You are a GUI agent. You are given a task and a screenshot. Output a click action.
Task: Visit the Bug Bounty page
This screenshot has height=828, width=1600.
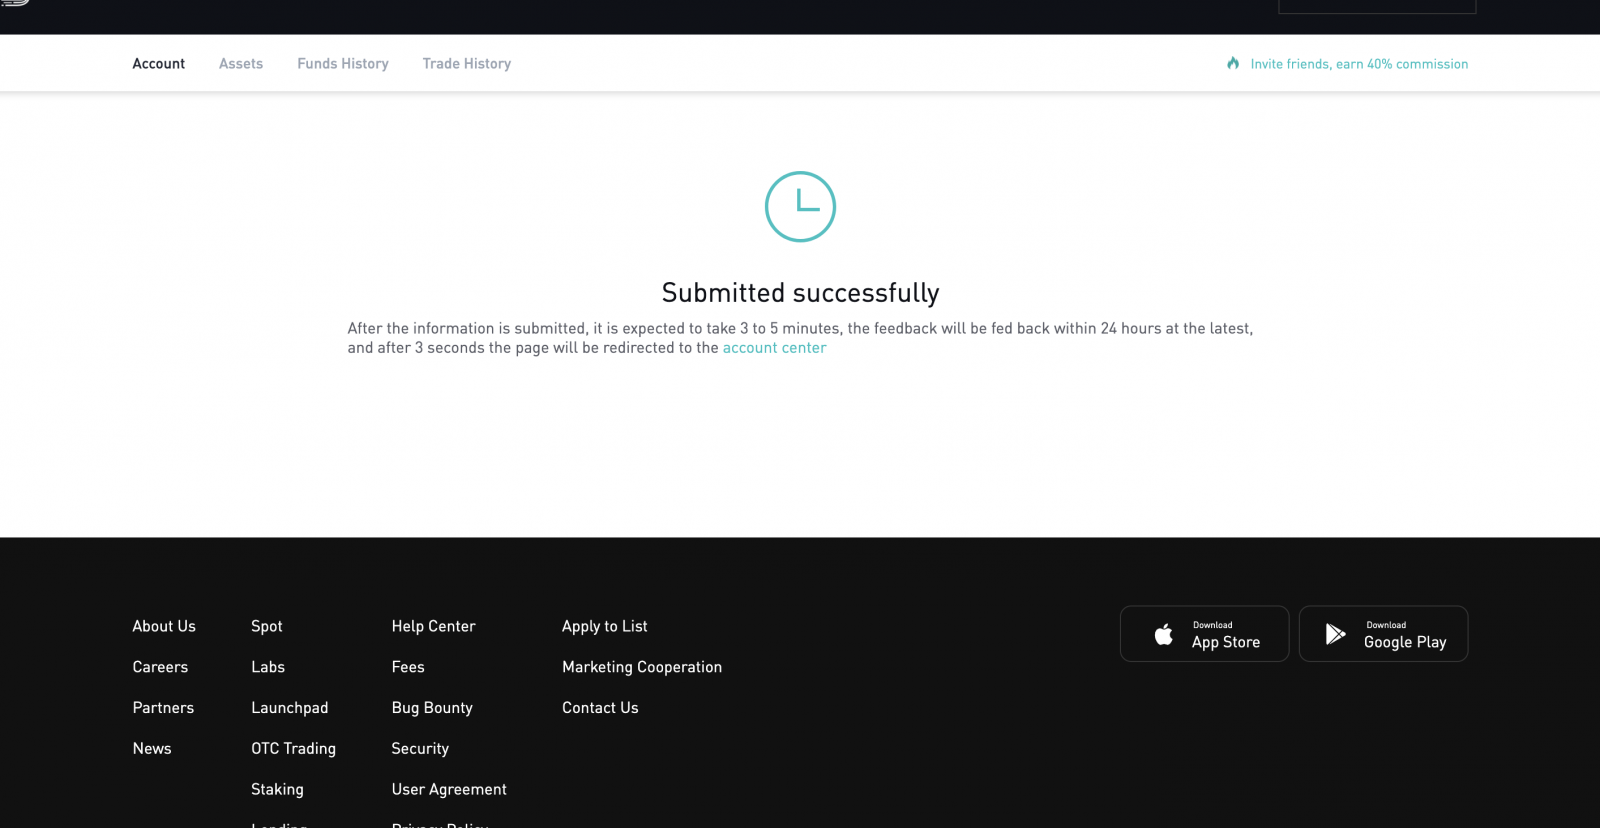pos(432,708)
